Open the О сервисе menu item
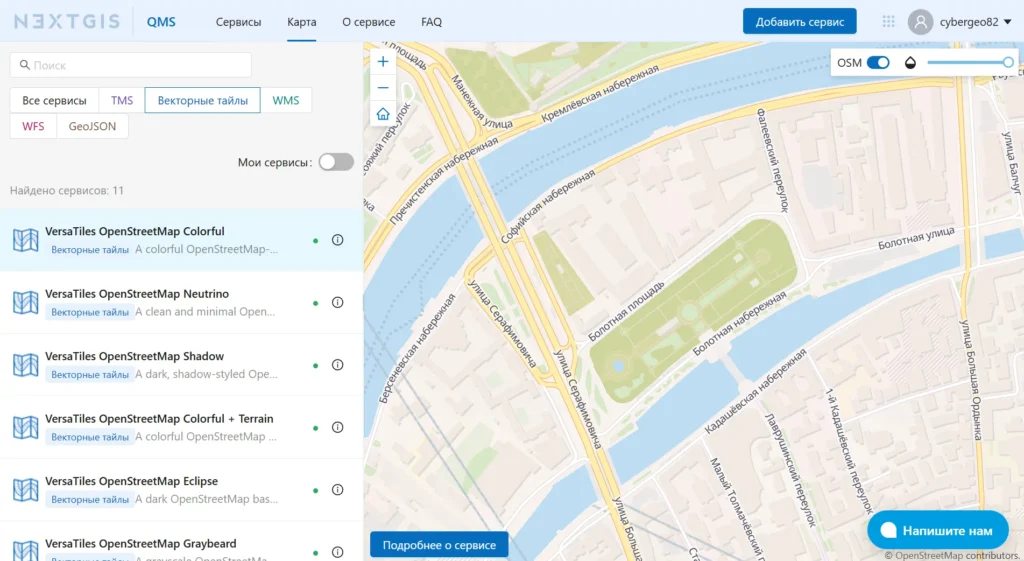Screen dimensions: 1024x561 click(368, 22)
